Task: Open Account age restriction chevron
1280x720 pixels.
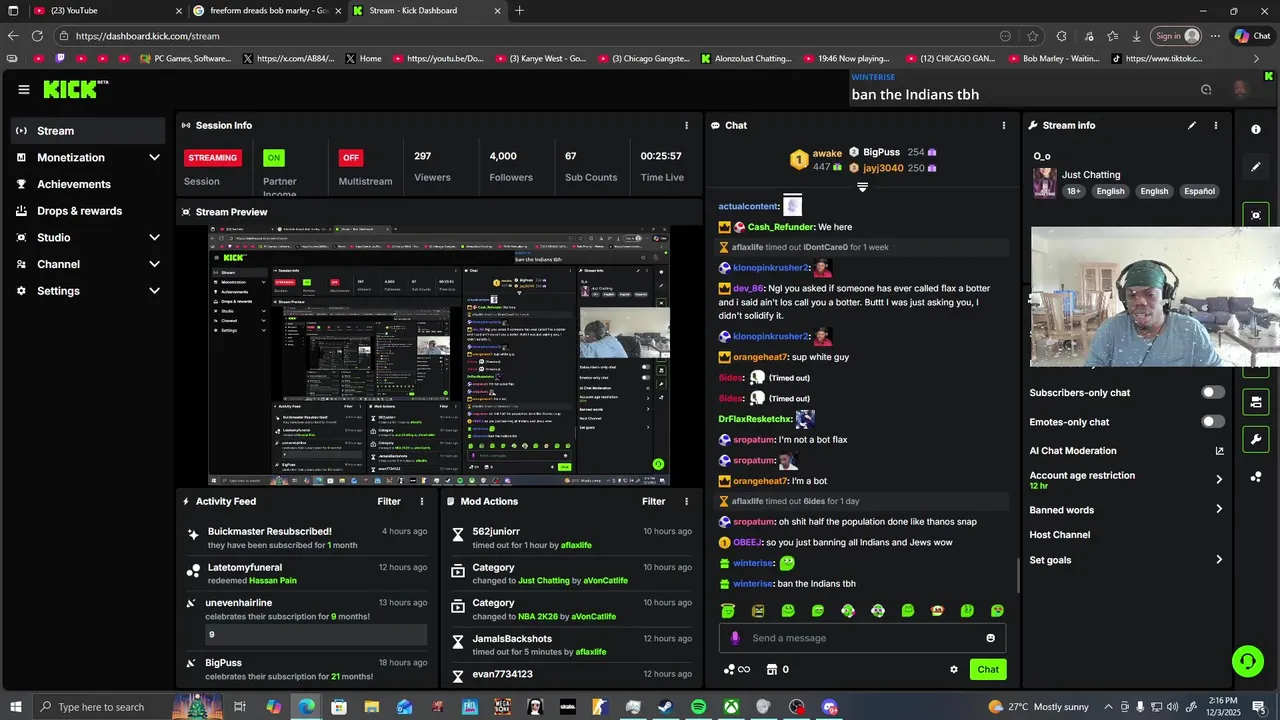Action: 1219,480
